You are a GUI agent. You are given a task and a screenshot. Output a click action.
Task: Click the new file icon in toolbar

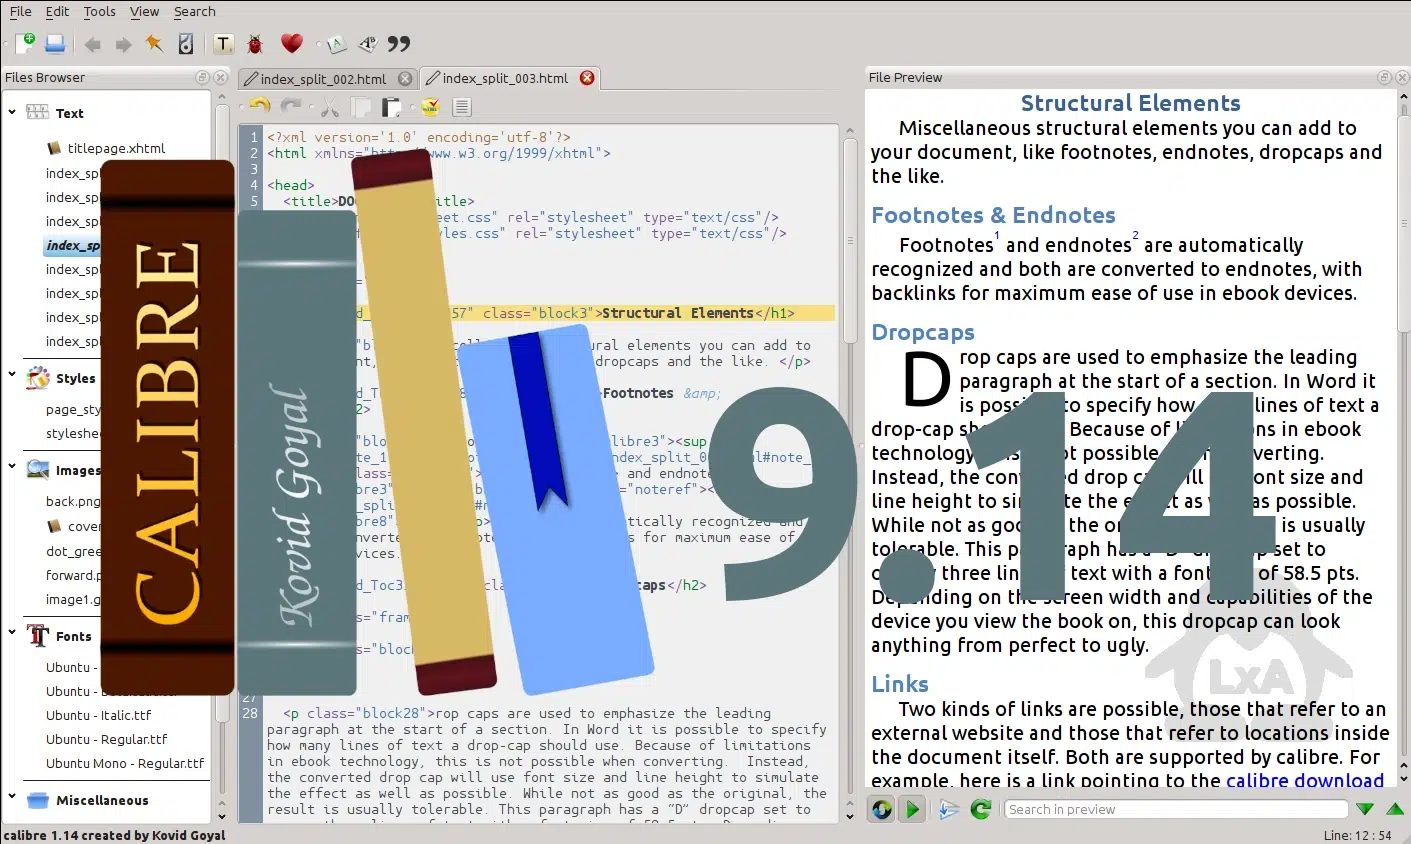click(x=25, y=43)
